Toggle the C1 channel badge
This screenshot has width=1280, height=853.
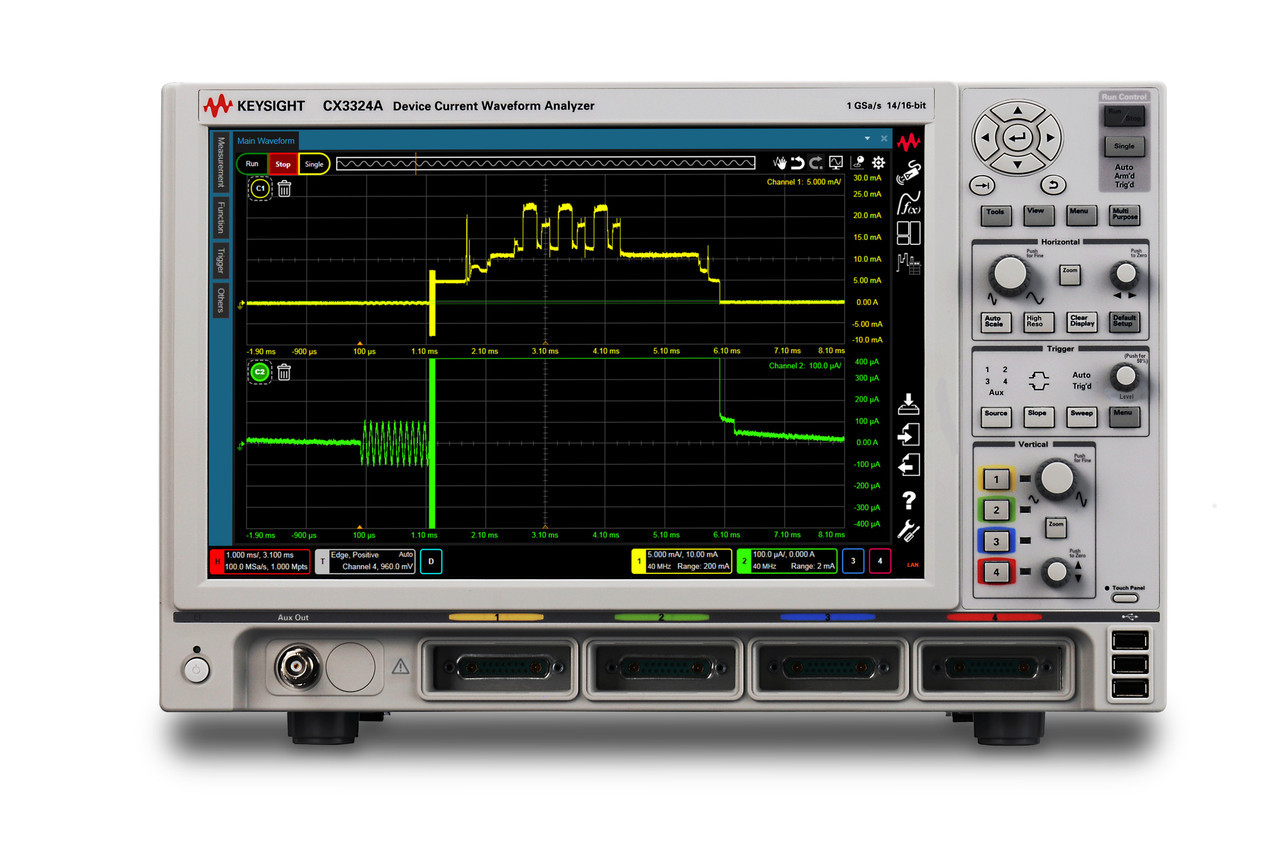click(x=259, y=189)
